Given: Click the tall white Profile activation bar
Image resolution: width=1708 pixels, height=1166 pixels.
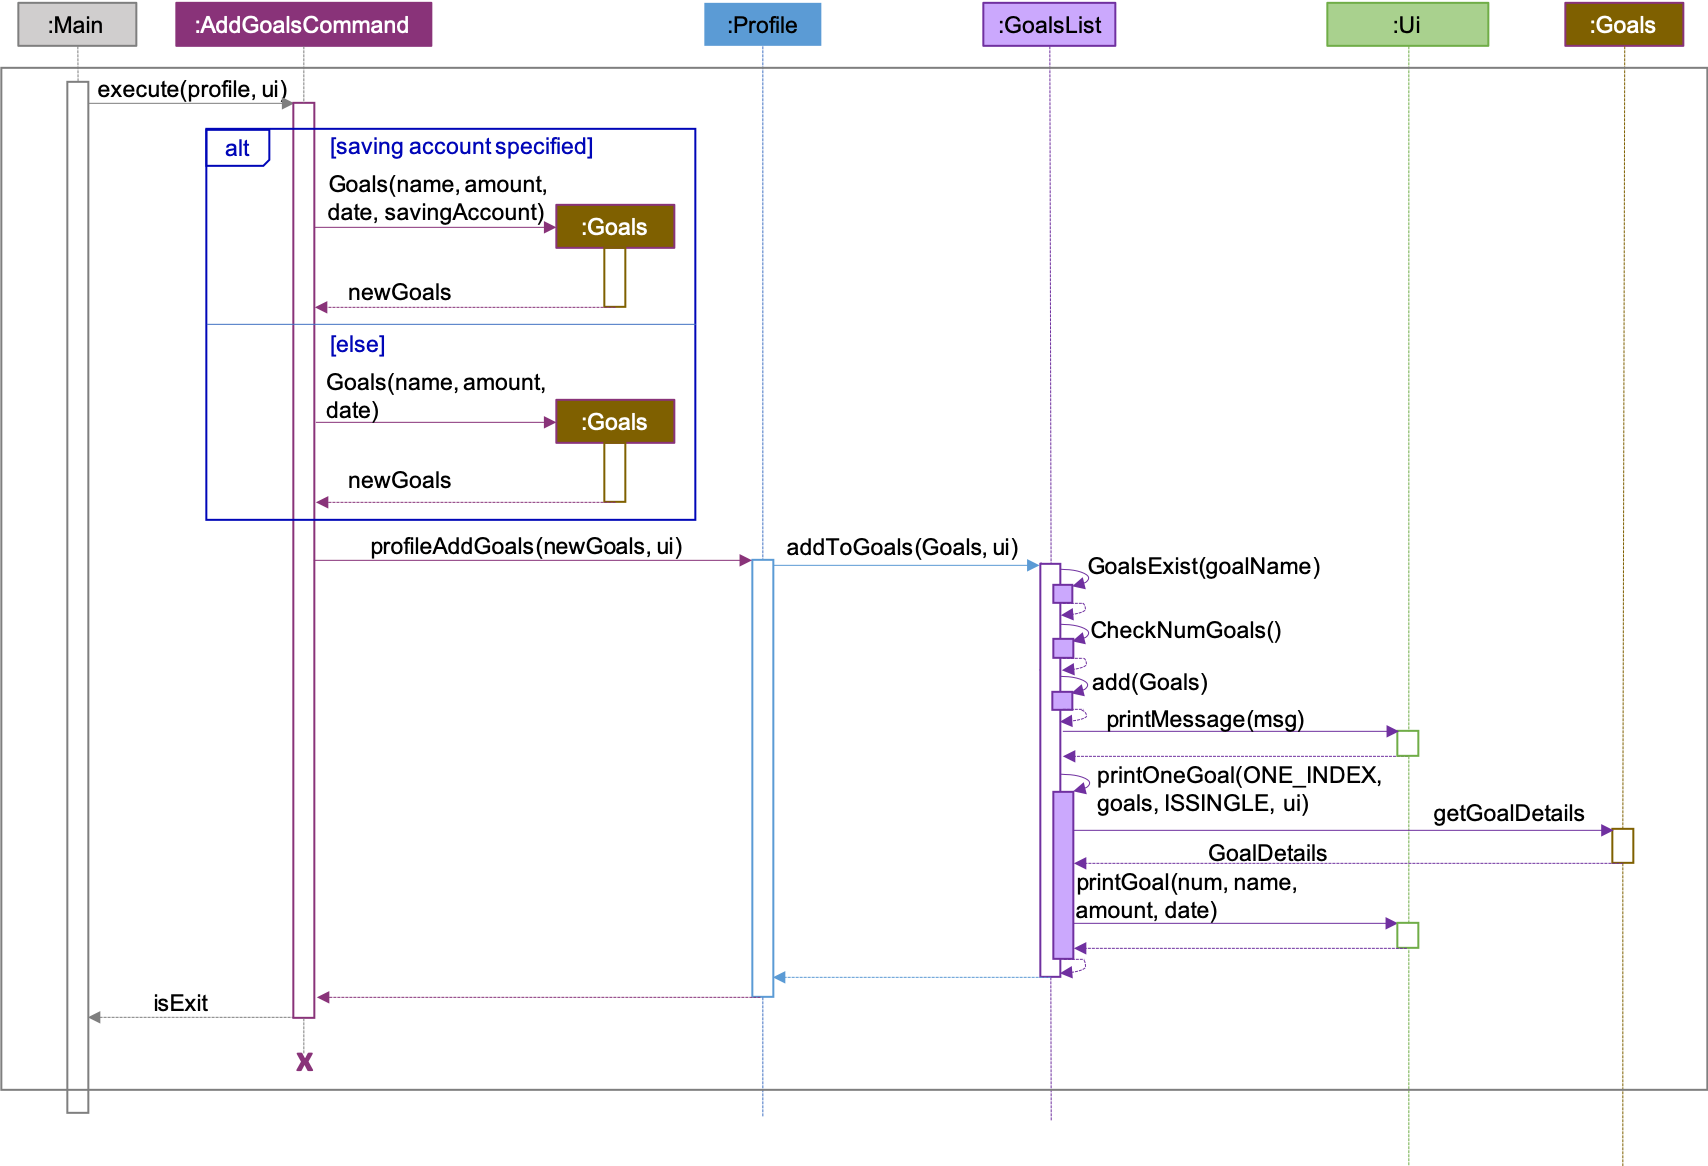Looking at the screenshot, I should point(762,777).
